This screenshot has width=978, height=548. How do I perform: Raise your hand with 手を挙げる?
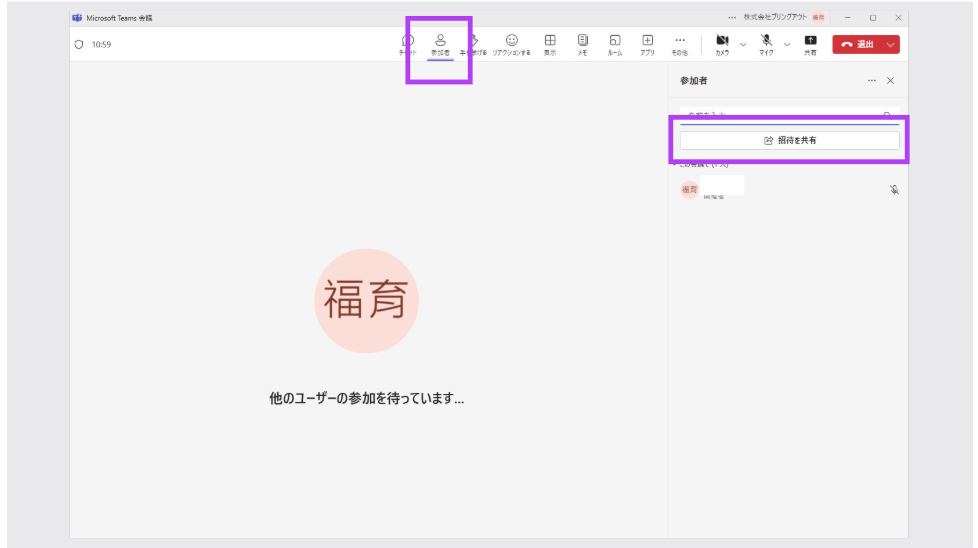[473, 45]
